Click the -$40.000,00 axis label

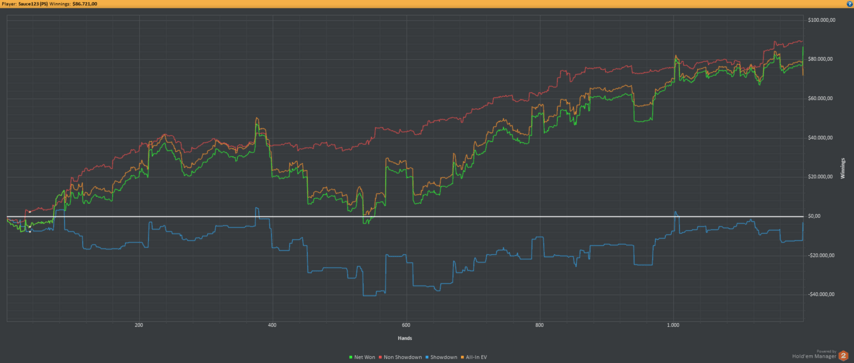[x=822, y=295]
